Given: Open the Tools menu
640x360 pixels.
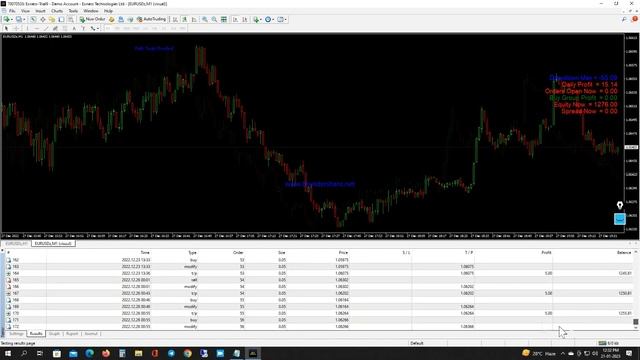Looking at the screenshot, I should coord(73,11).
